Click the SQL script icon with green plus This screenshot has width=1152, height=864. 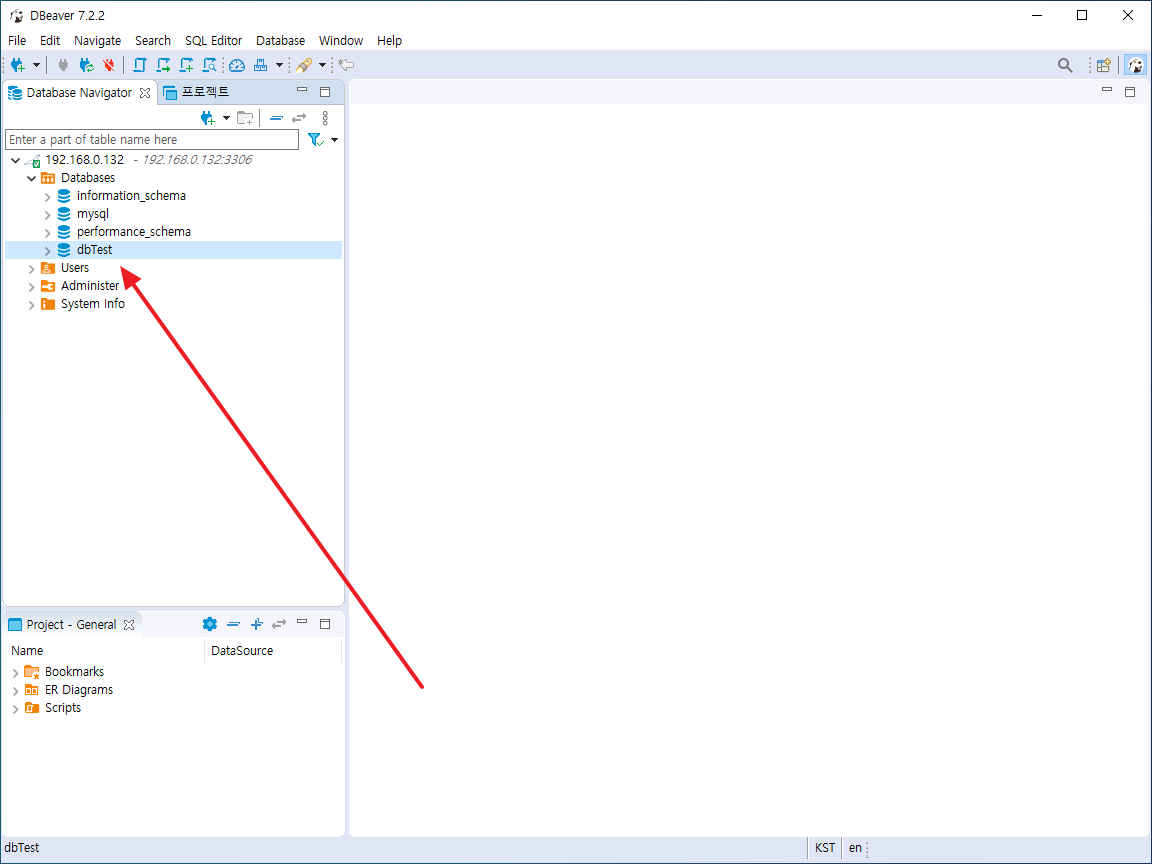click(x=187, y=65)
